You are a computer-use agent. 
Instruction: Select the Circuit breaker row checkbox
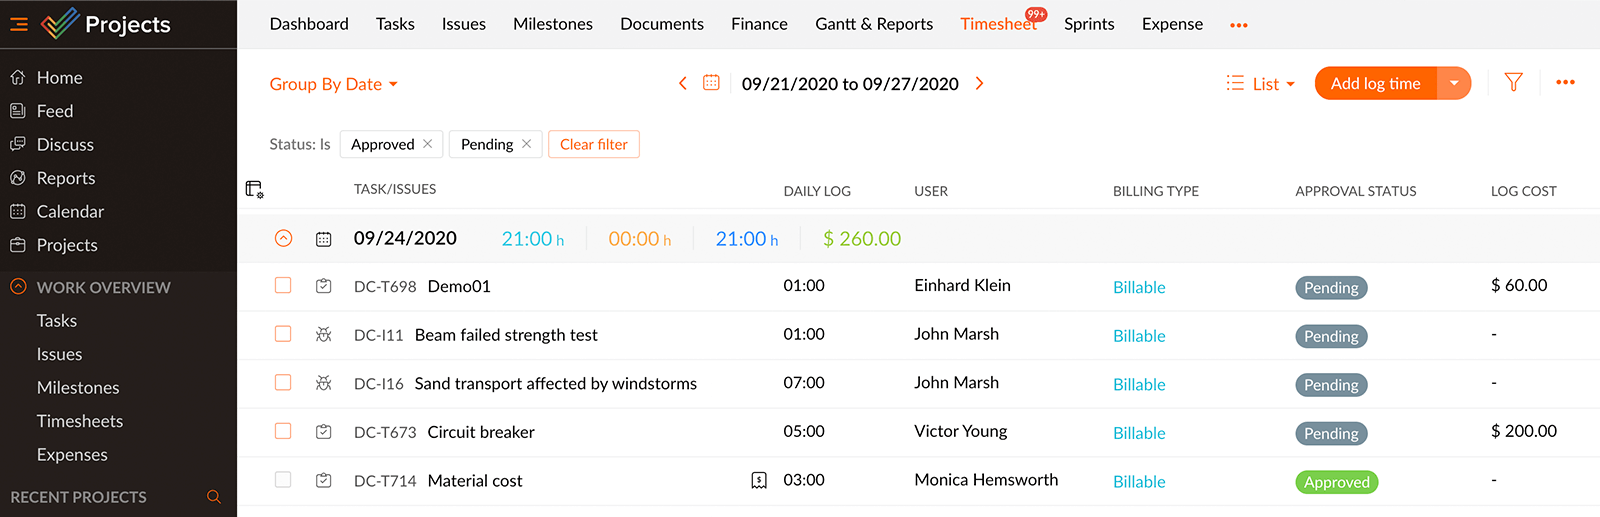[x=283, y=431]
